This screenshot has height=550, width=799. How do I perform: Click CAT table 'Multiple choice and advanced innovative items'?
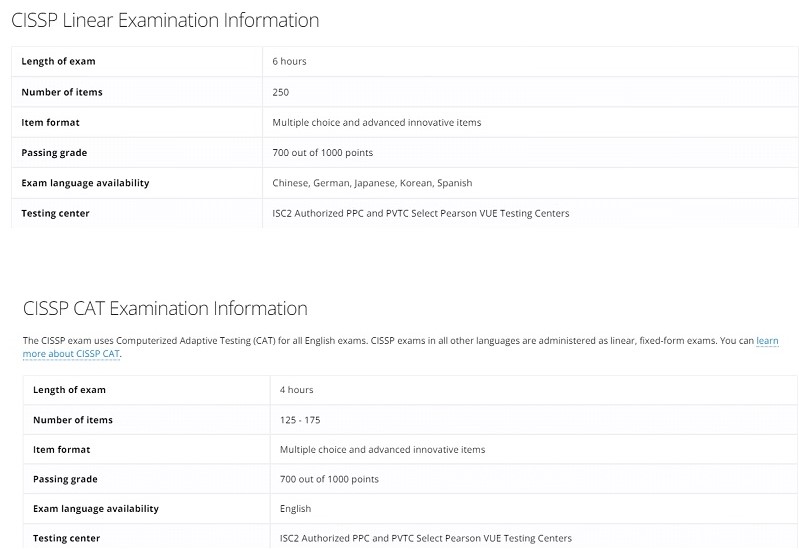point(382,450)
